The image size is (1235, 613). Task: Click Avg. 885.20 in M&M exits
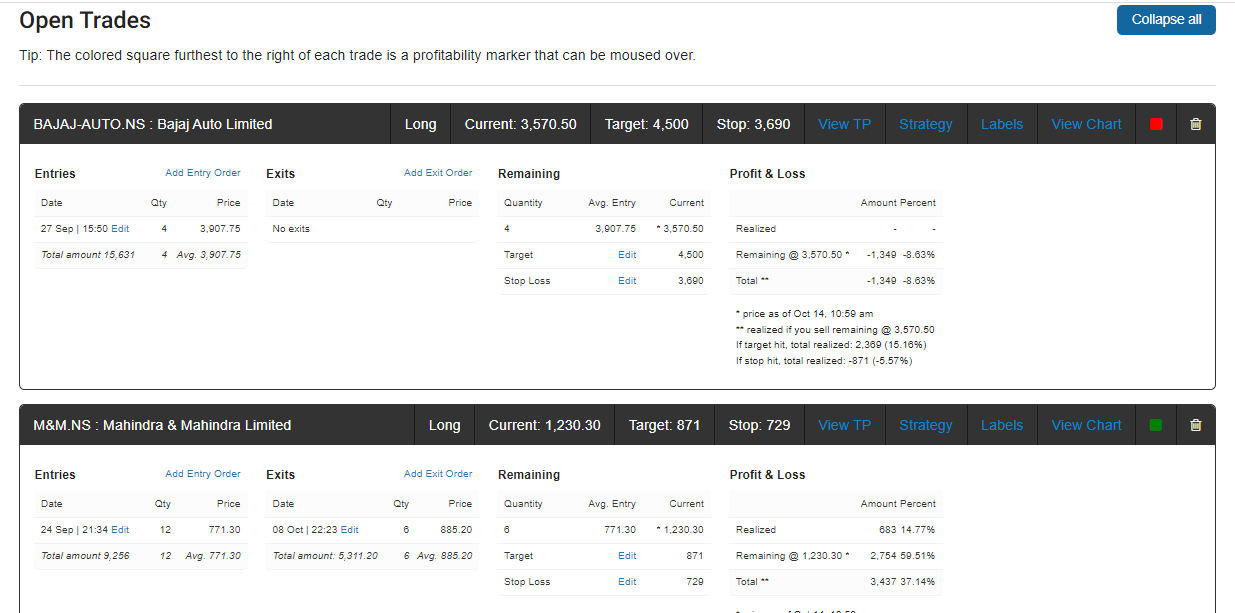pos(445,556)
